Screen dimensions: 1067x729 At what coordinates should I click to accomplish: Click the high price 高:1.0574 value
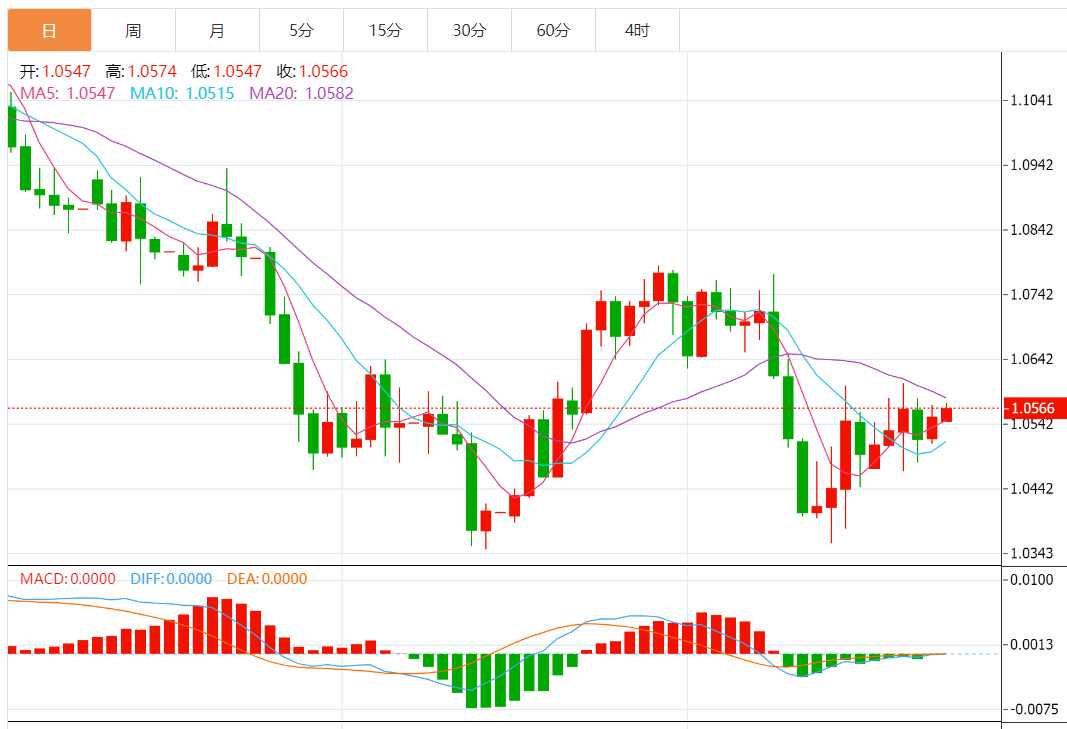coord(141,71)
